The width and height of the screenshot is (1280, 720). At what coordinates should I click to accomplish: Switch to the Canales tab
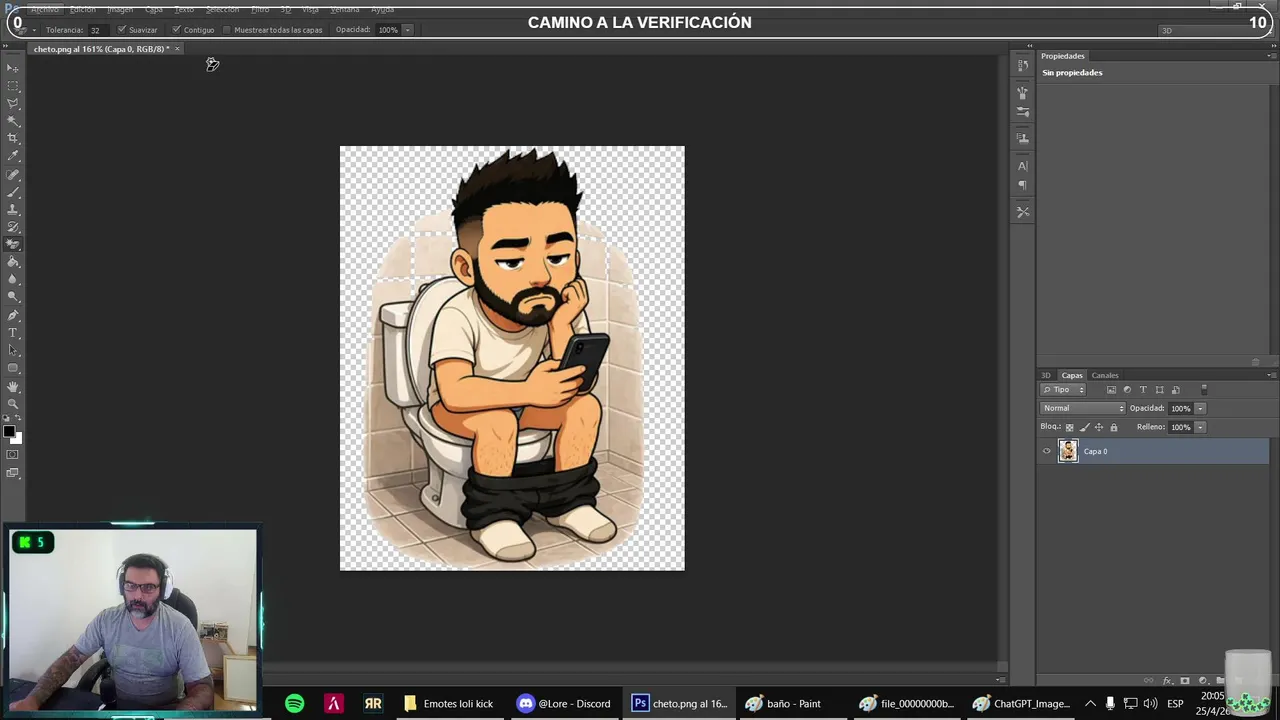[1105, 375]
